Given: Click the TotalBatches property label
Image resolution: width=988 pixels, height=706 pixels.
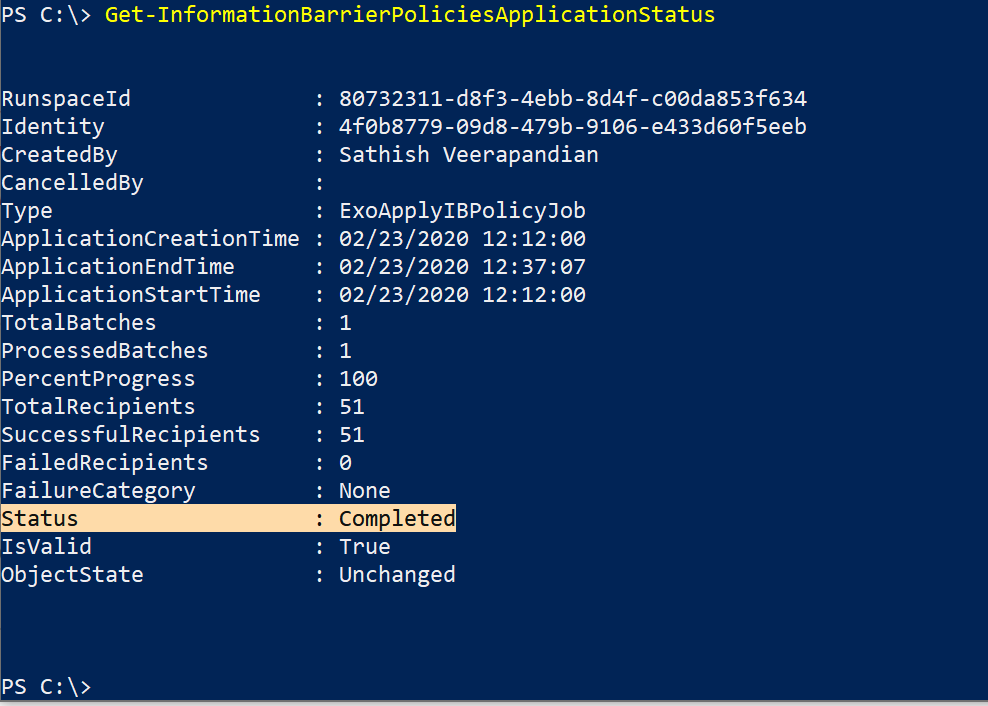Looking at the screenshot, I should 79,323.
